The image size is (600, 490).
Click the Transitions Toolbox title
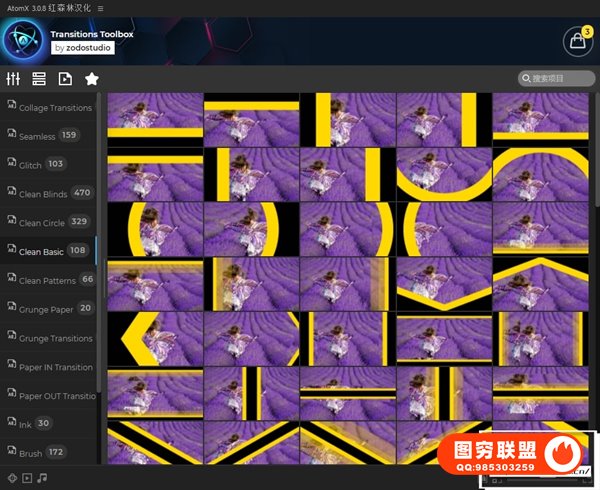point(91,33)
